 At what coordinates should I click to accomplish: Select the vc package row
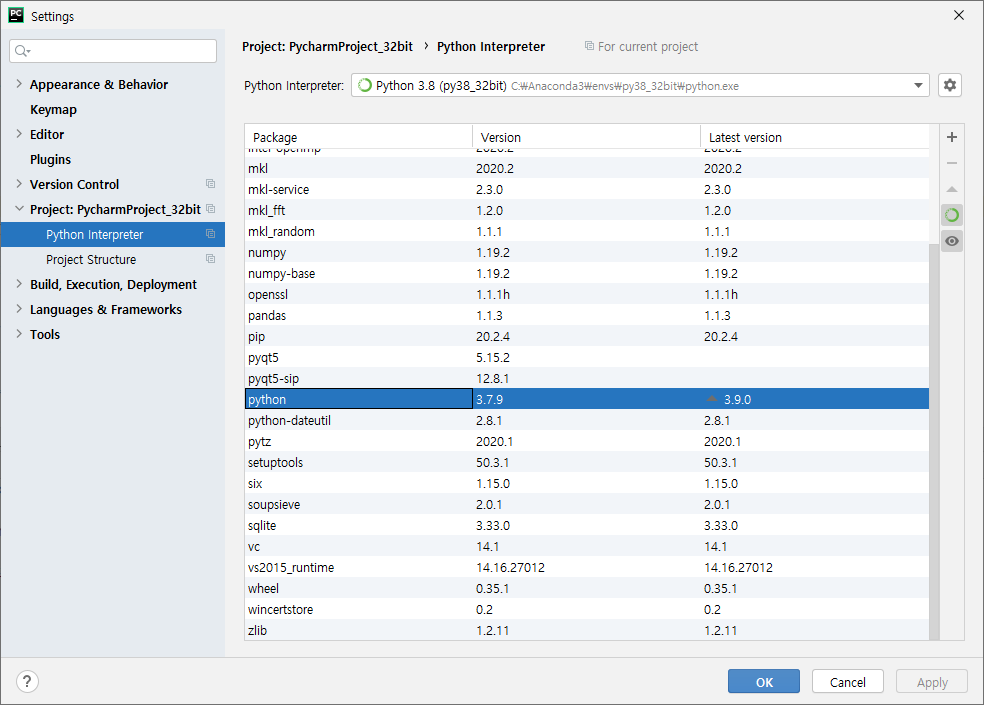click(x=587, y=547)
